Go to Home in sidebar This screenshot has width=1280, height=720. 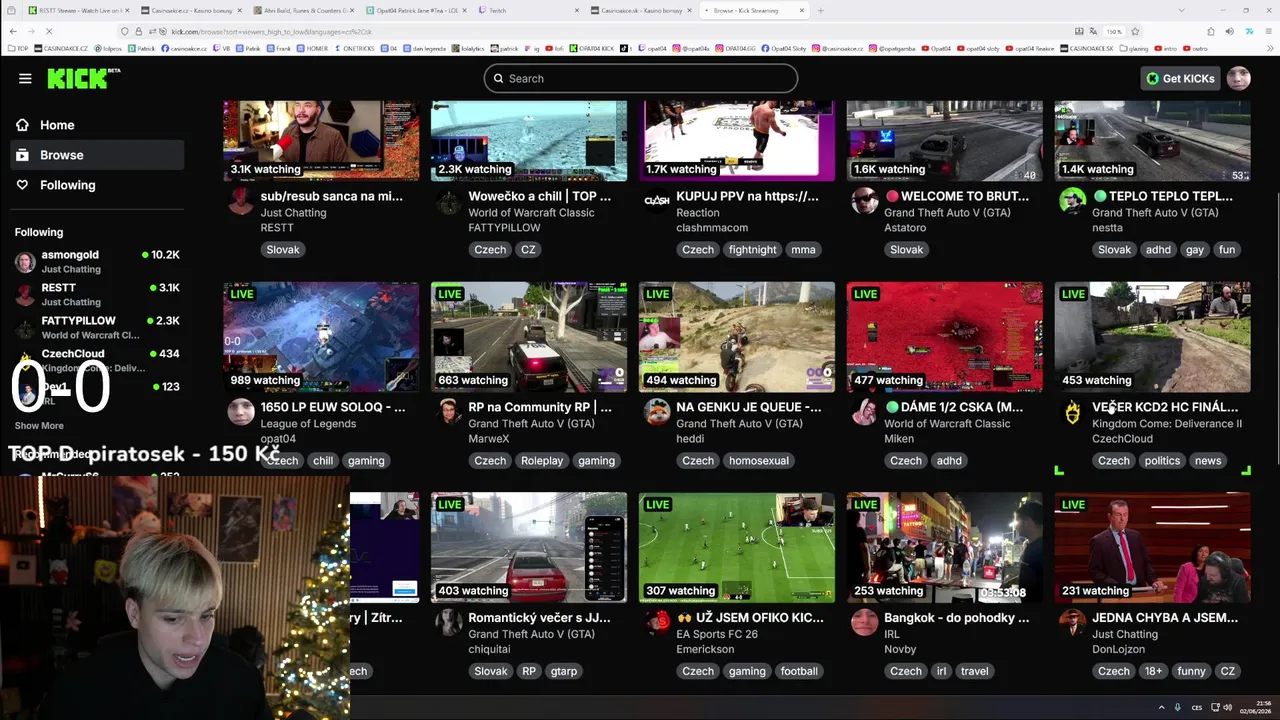[96, 125]
